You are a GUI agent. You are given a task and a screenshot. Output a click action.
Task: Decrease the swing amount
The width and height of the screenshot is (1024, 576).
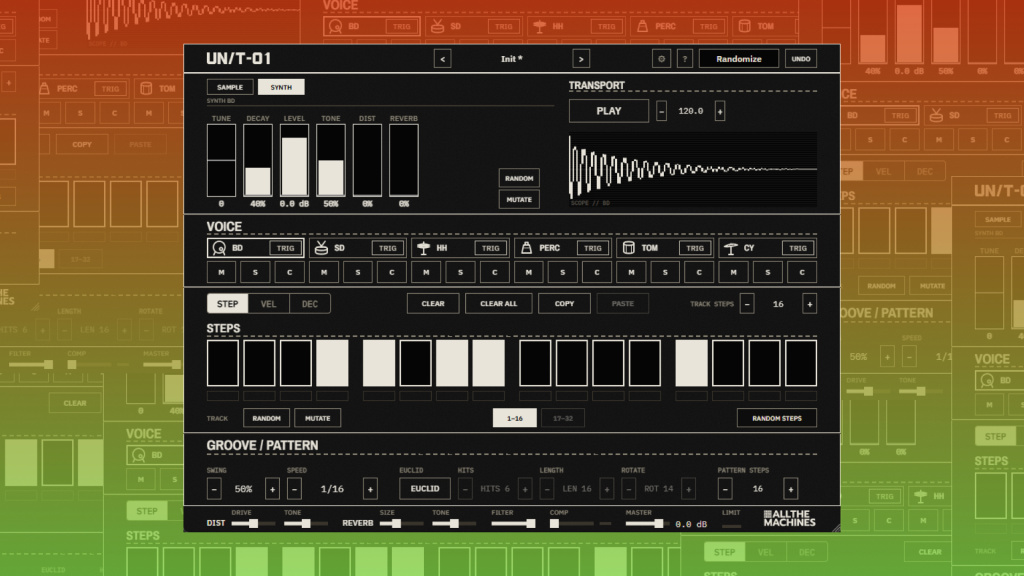(214, 488)
